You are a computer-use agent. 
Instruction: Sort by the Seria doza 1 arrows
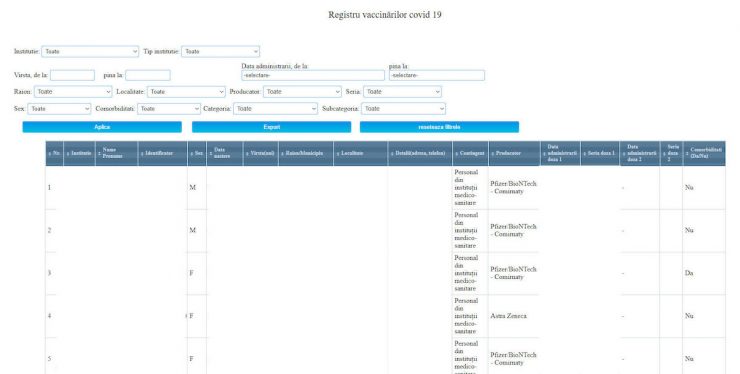tap(584, 154)
